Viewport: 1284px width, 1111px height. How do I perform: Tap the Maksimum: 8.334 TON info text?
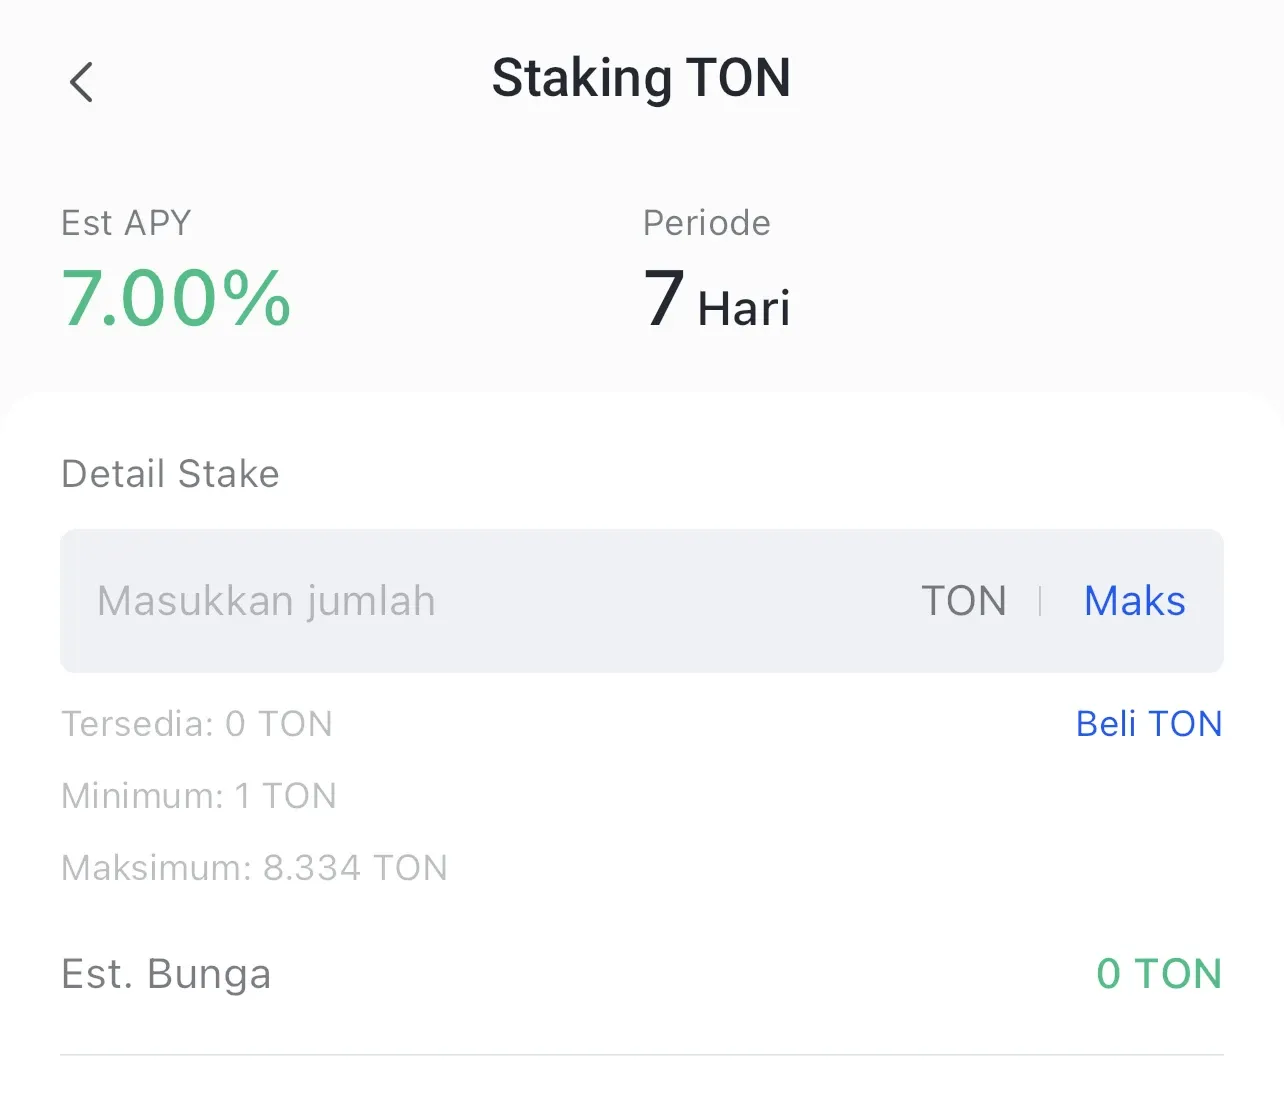click(254, 867)
